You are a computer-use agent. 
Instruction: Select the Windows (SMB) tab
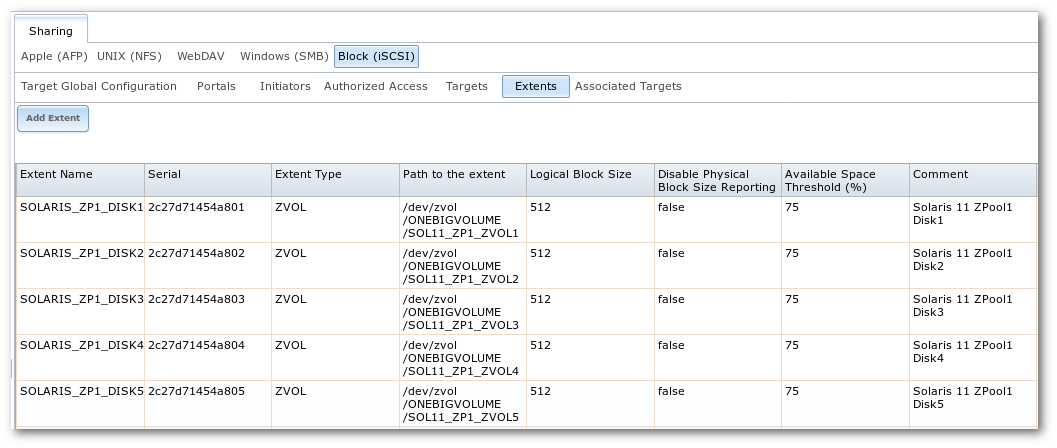point(284,57)
